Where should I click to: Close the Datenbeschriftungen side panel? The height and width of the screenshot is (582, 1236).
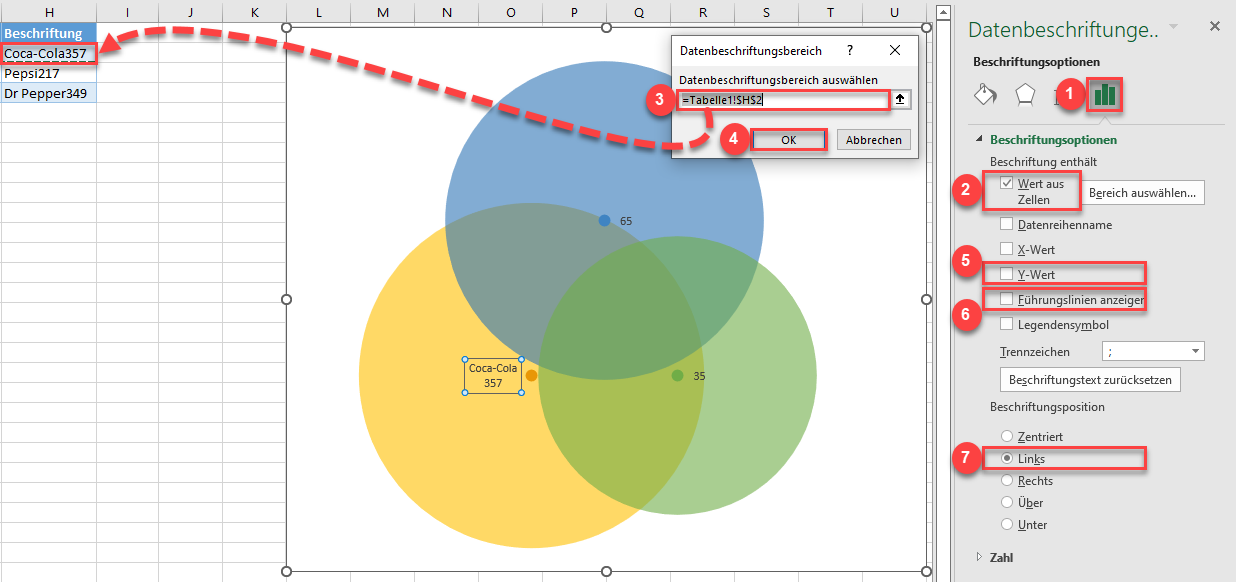1214,26
